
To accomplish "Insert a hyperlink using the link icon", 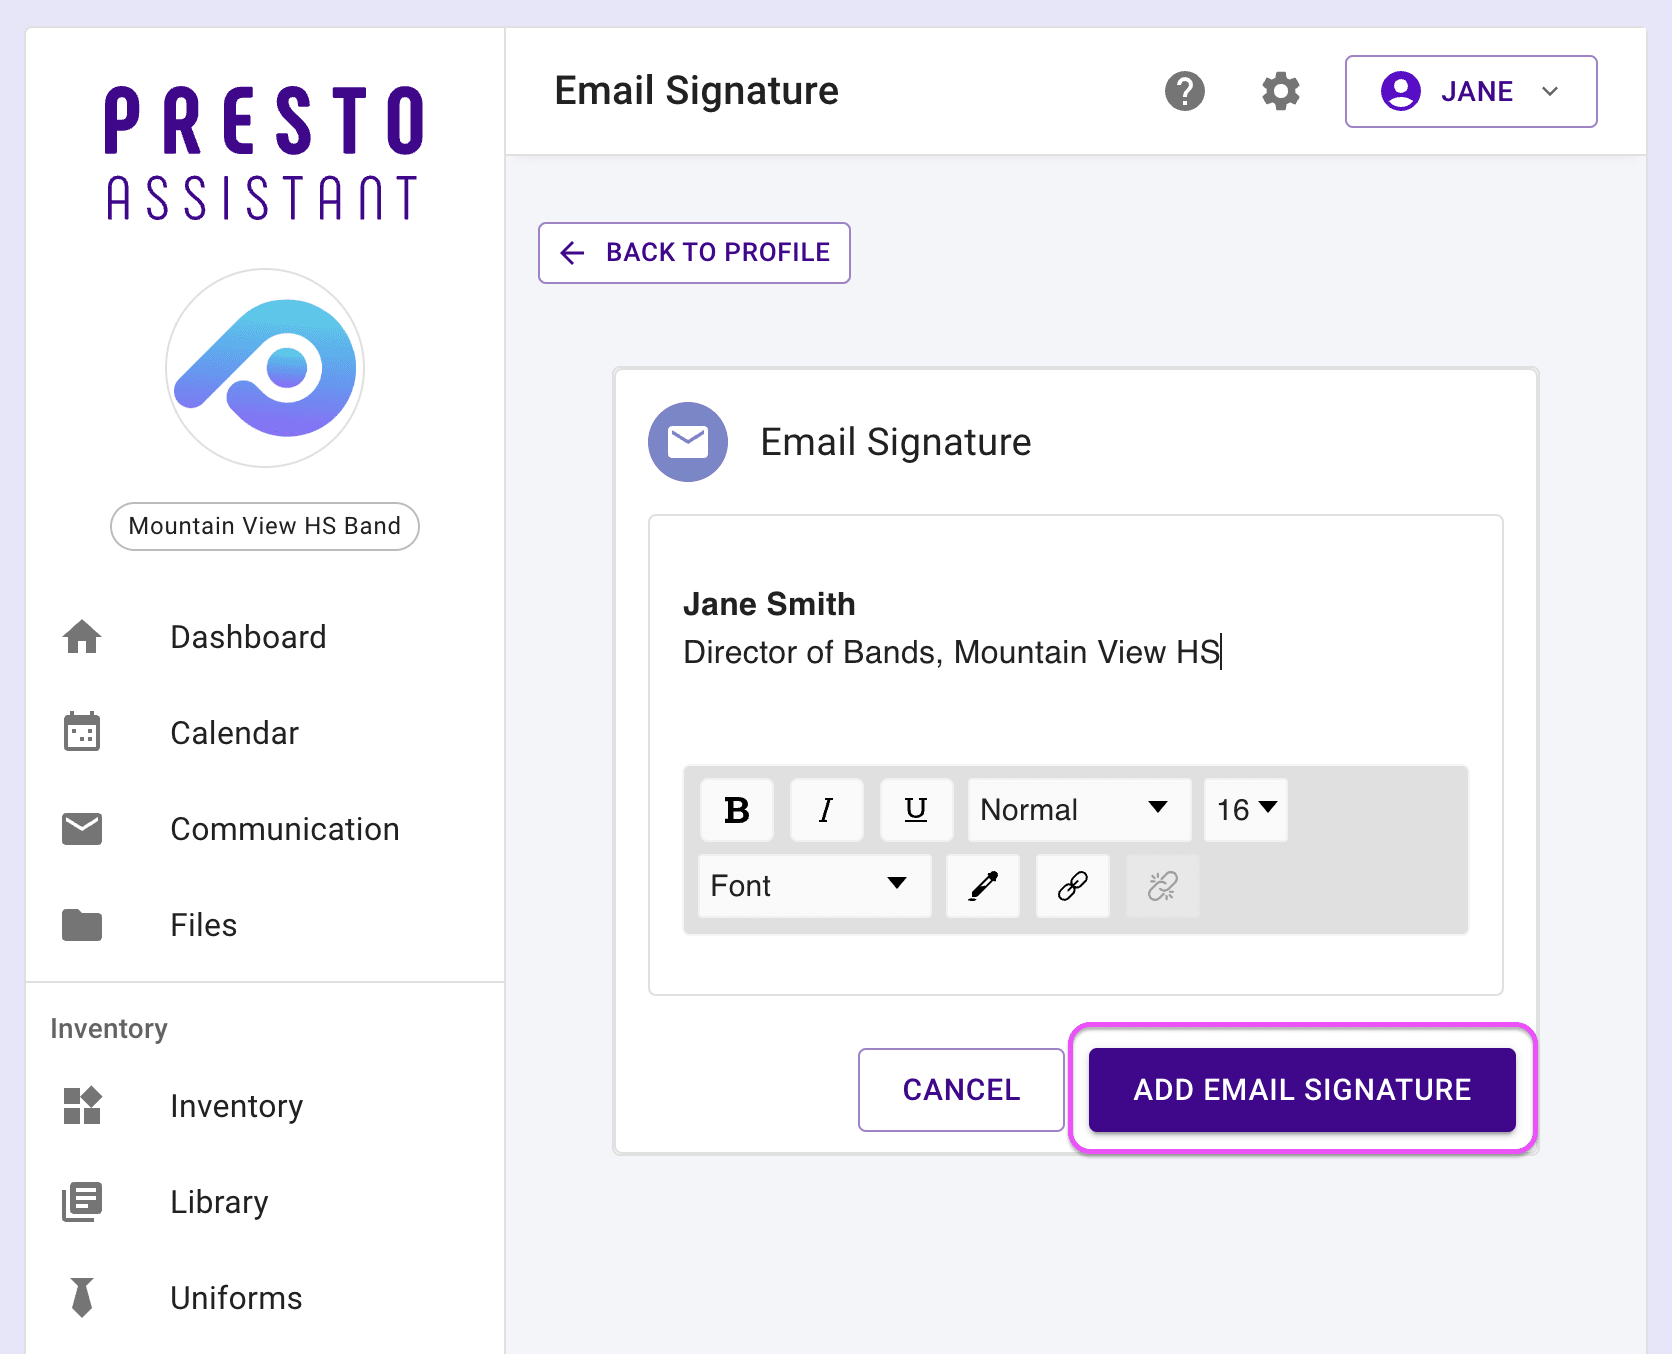I will click(1071, 886).
